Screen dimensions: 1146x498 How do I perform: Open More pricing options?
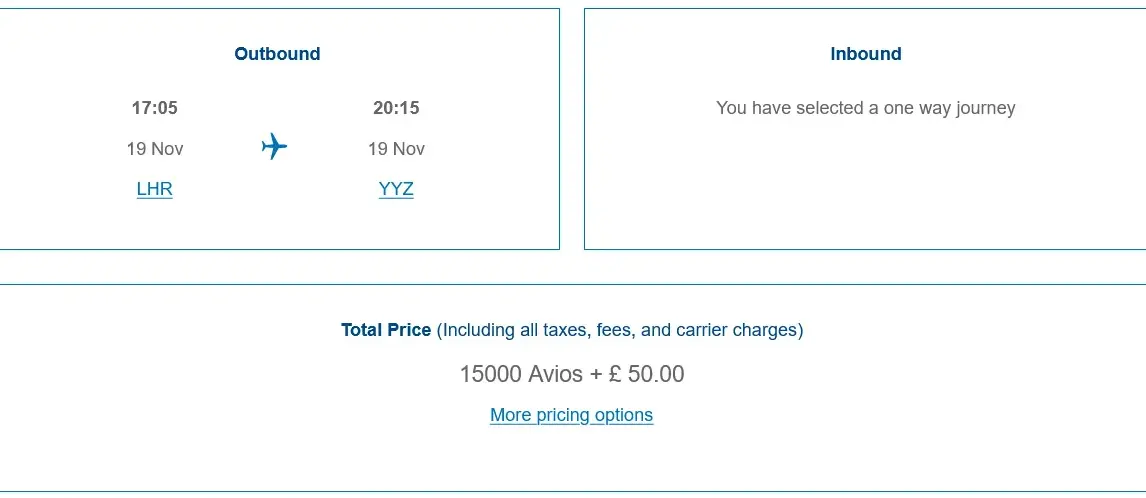(x=572, y=415)
